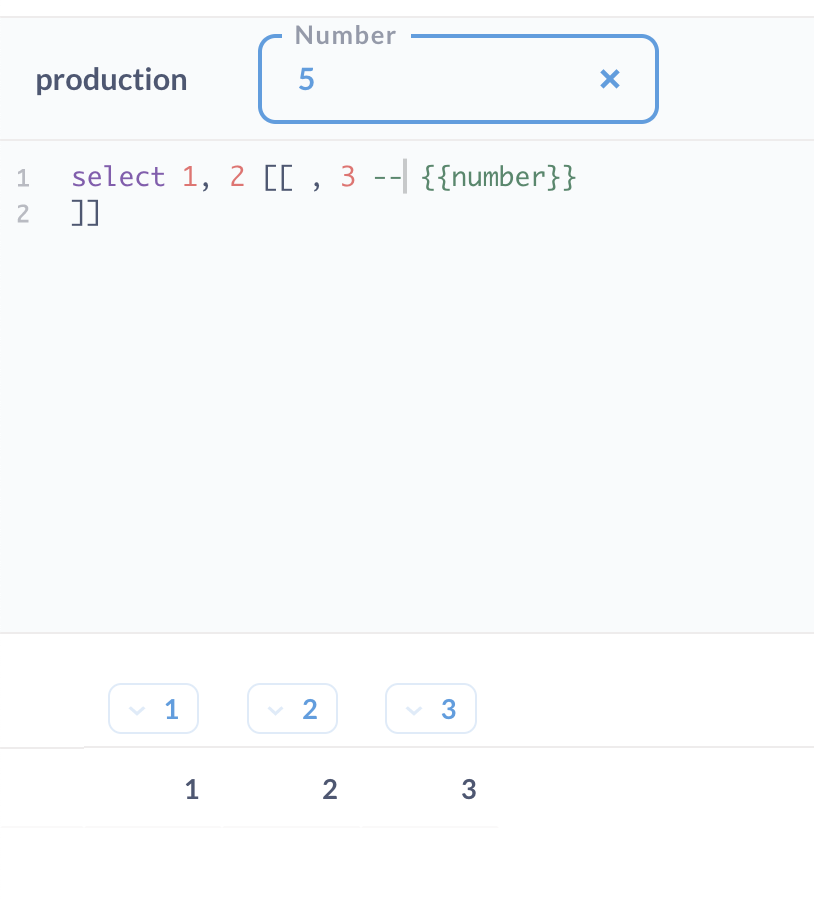The width and height of the screenshot is (814, 900).
Task: Click the ]] closing brackets on line 2
Action: (84, 213)
